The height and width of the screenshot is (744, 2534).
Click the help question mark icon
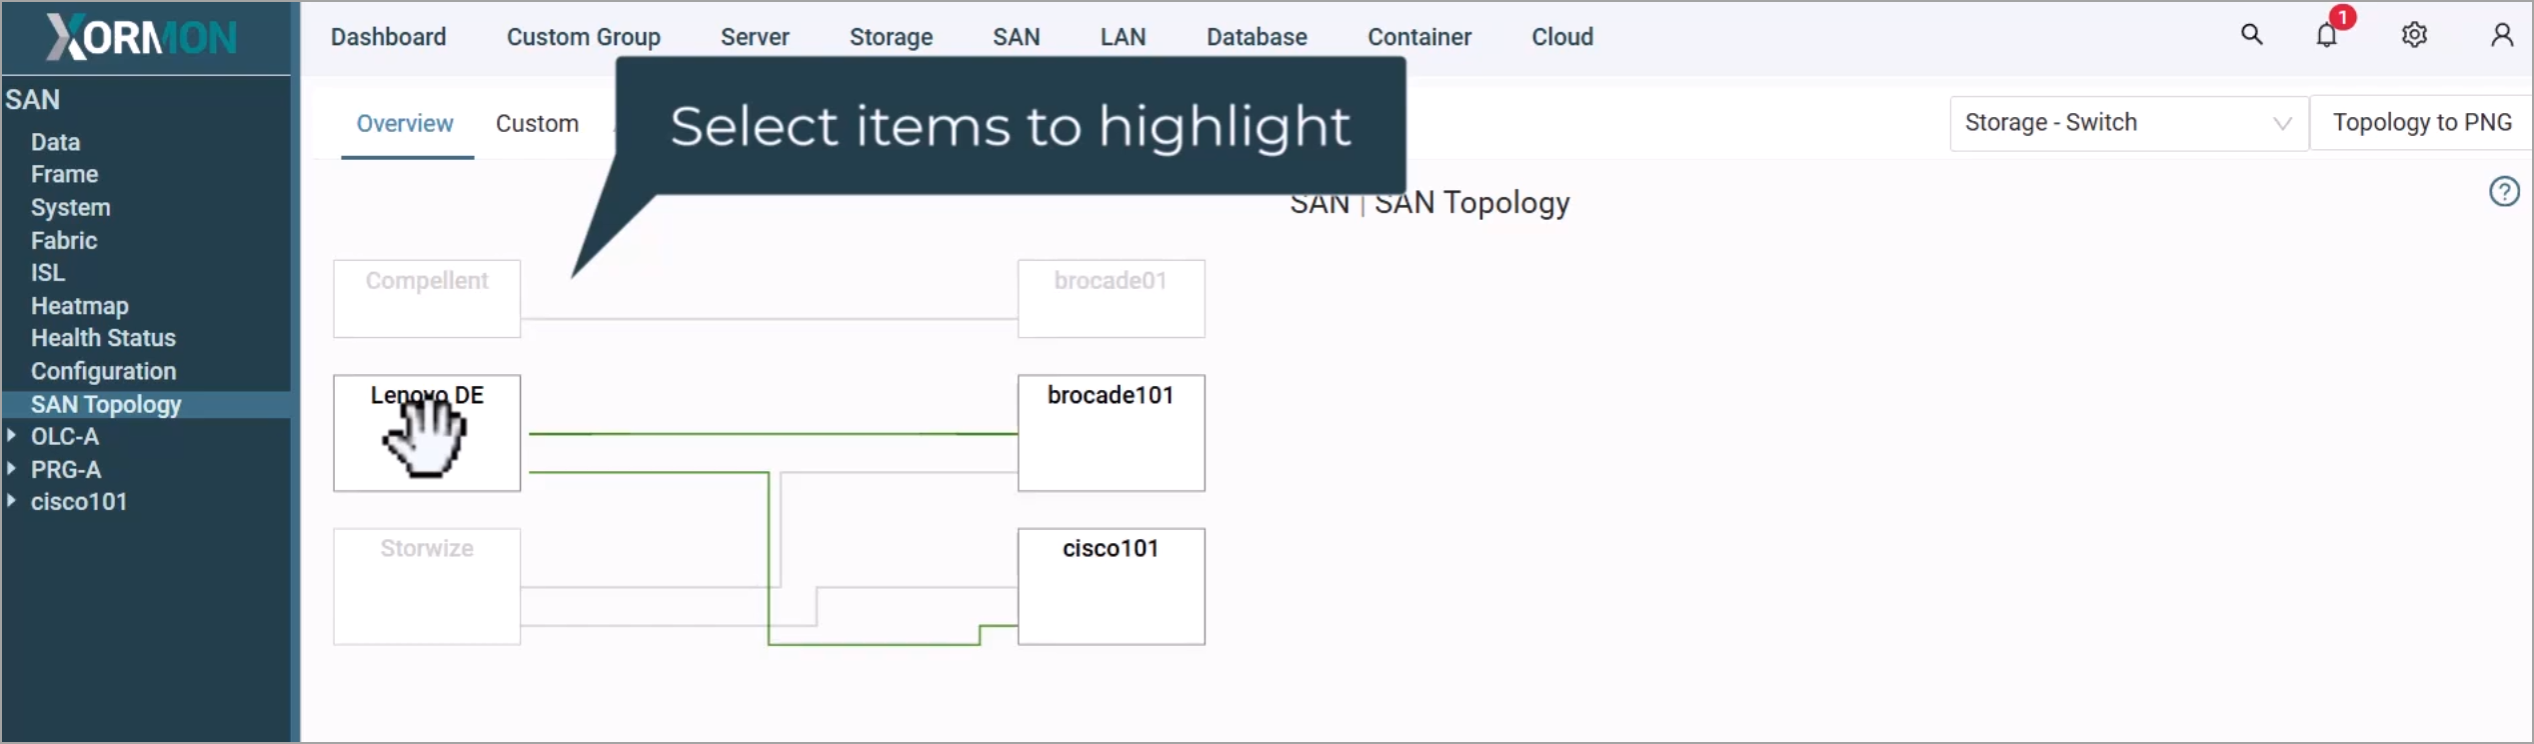coord(2504,191)
